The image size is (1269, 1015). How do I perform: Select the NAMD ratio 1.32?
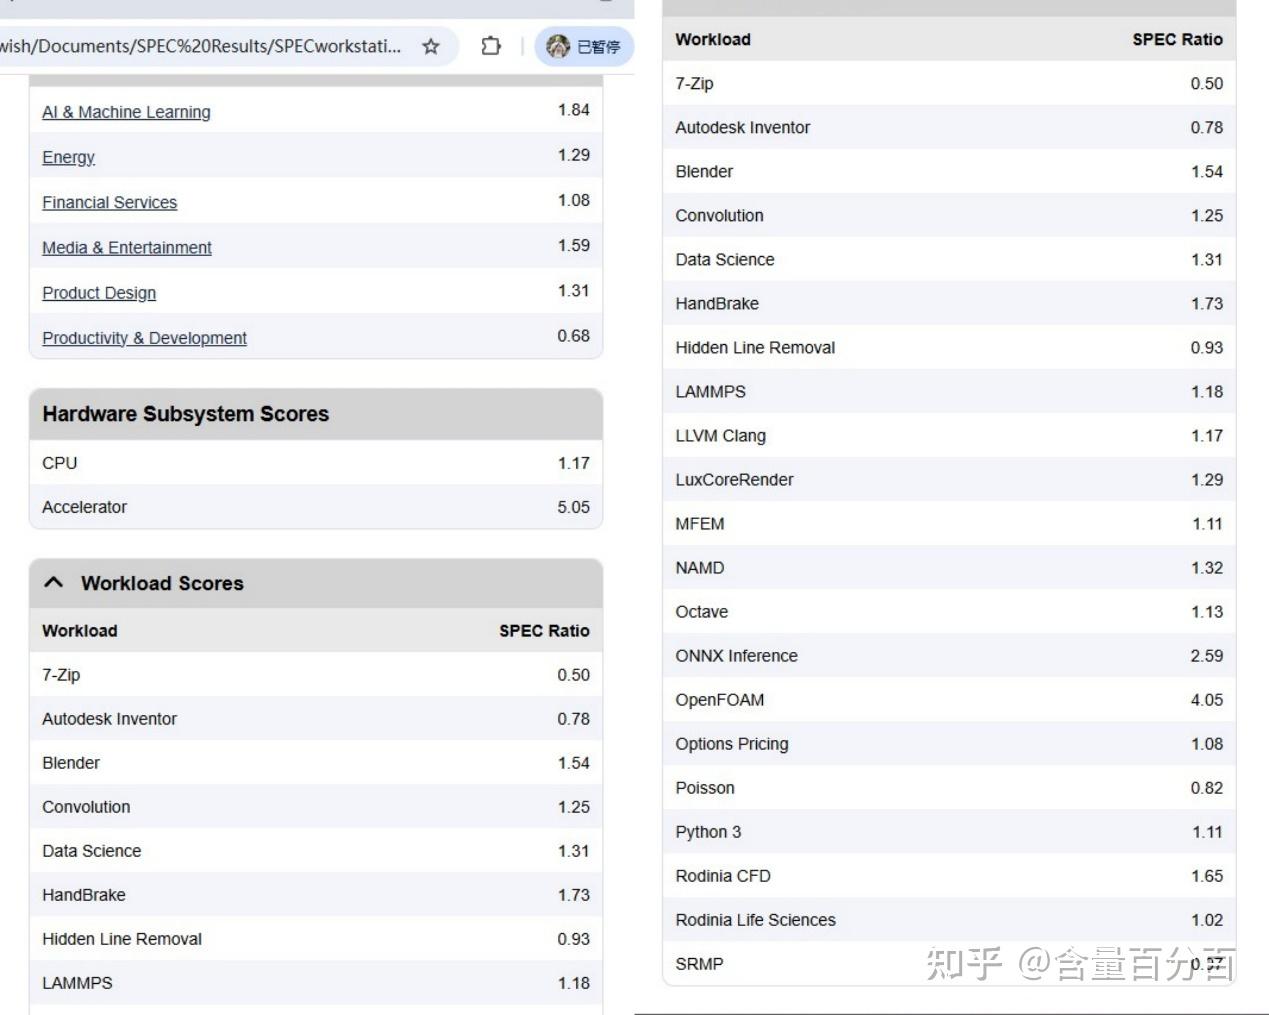[1206, 568]
